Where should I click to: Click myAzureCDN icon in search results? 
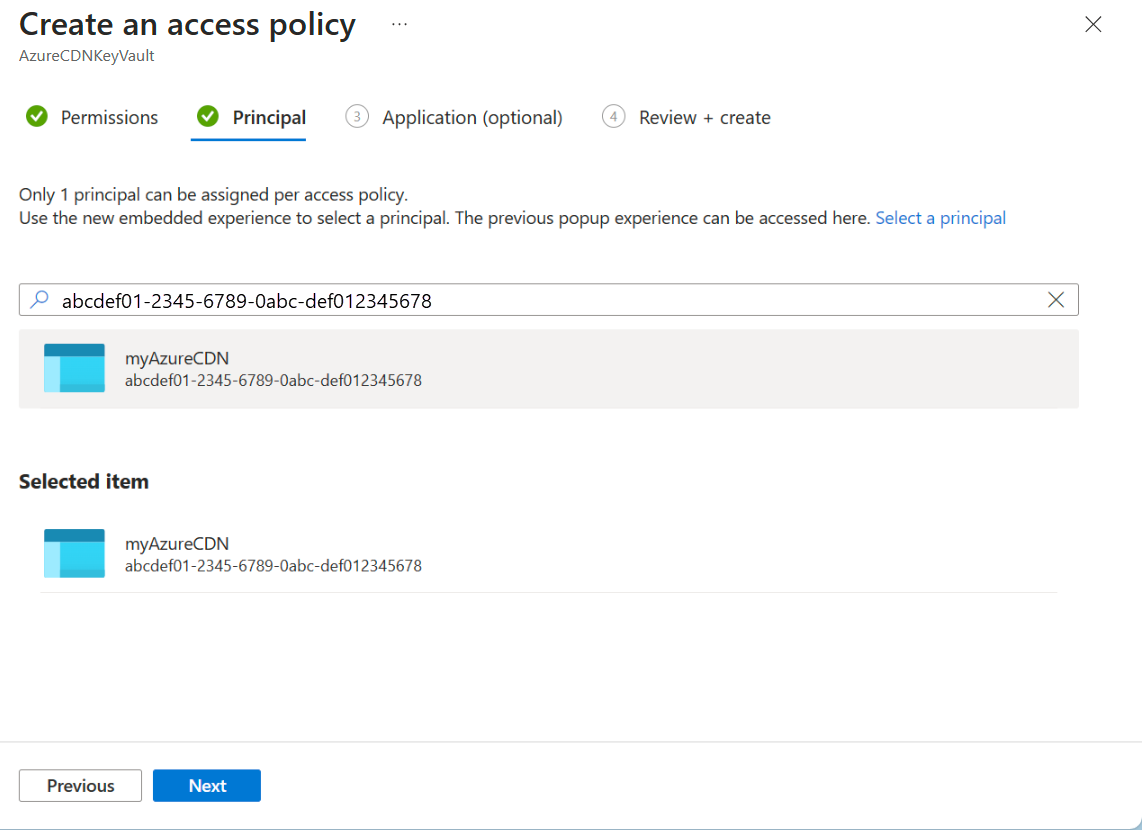point(74,368)
